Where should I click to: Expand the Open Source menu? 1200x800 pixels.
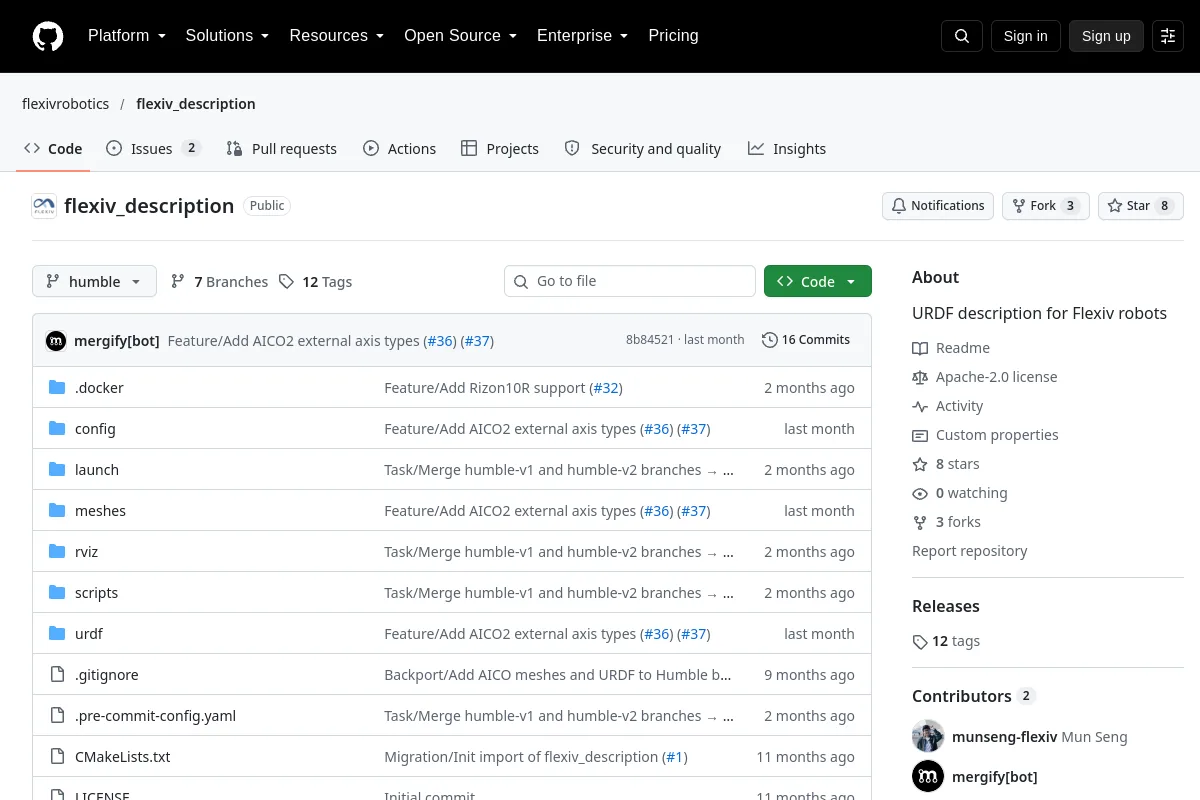pyautogui.click(x=460, y=36)
